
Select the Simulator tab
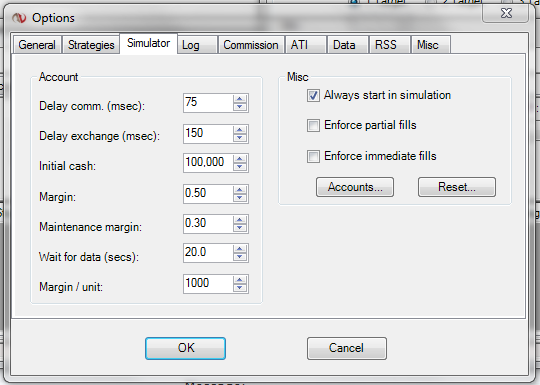click(148, 43)
